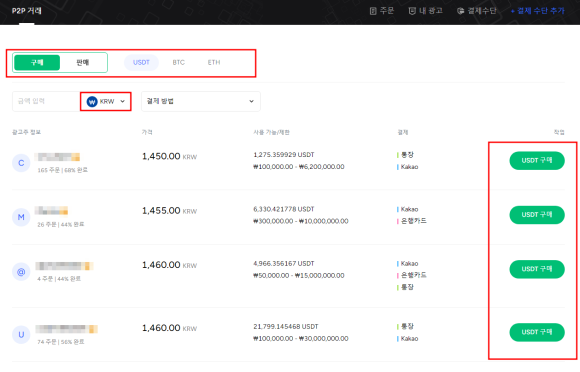
Task: Click the @ avatar icon
Action: 21,272
